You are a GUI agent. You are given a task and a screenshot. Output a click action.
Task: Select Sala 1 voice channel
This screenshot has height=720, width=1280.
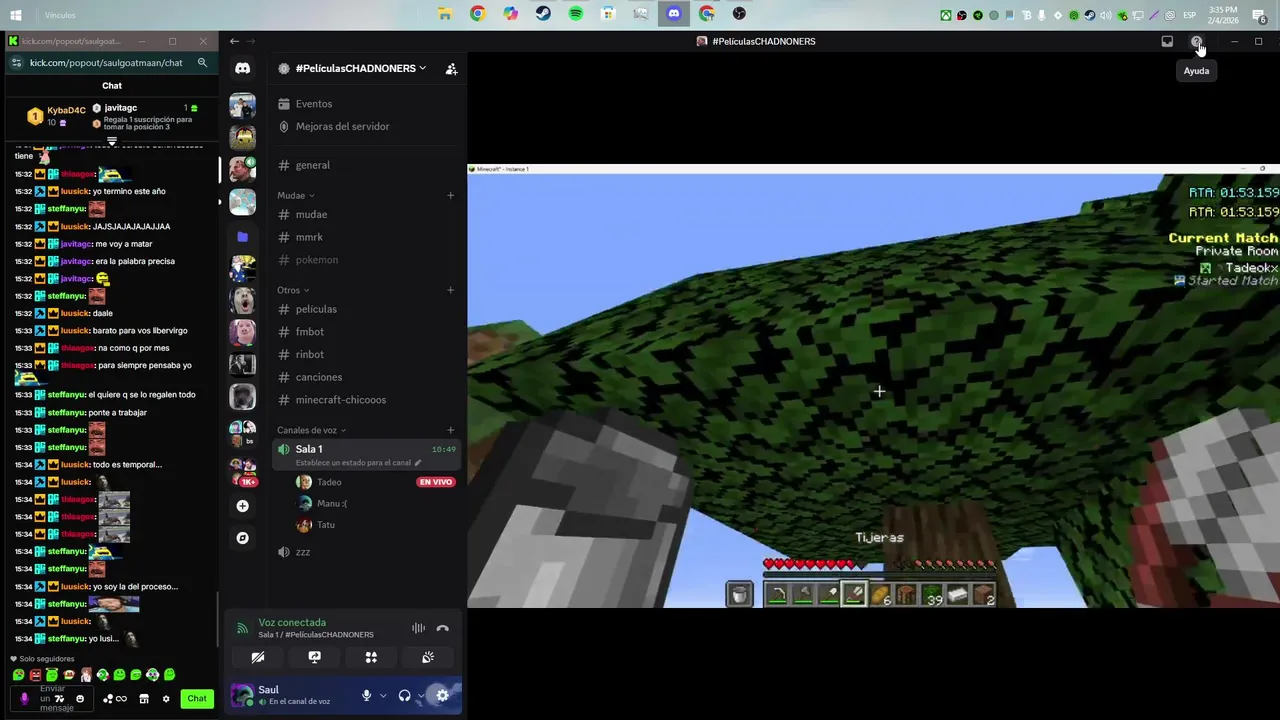click(366, 455)
